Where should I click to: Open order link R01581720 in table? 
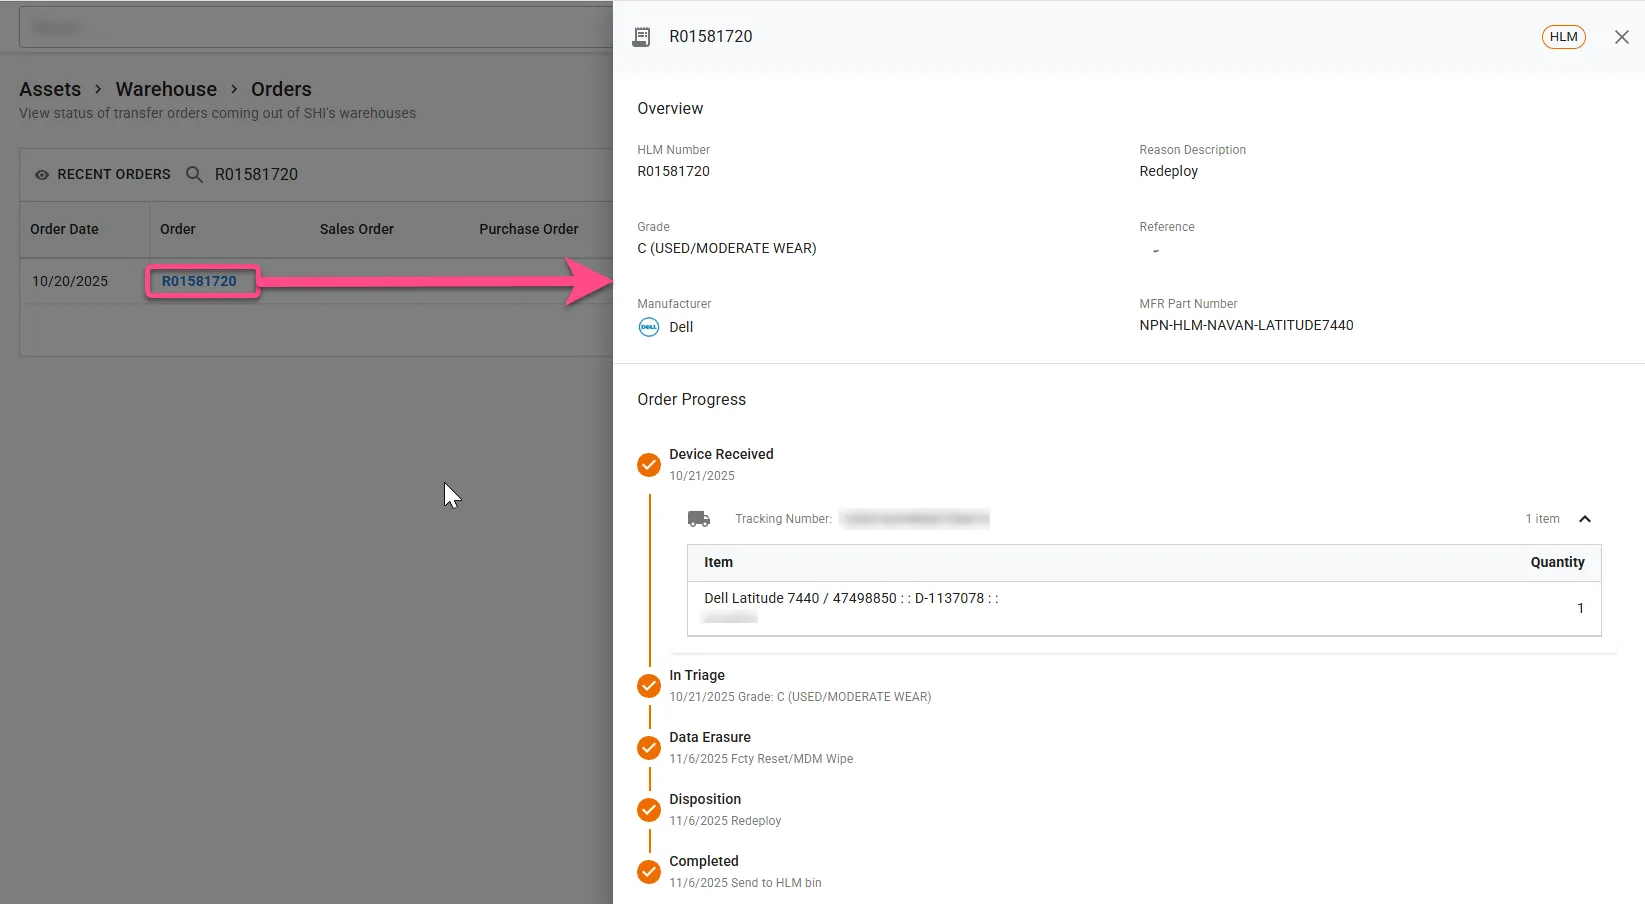[199, 281]
